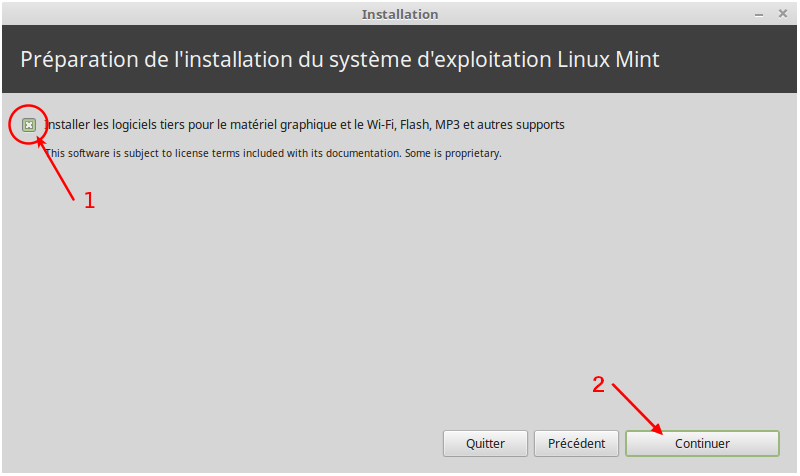800x476 pixels.
Task: Click the word "proprietary" in the license note
Action: click(472, 154)
